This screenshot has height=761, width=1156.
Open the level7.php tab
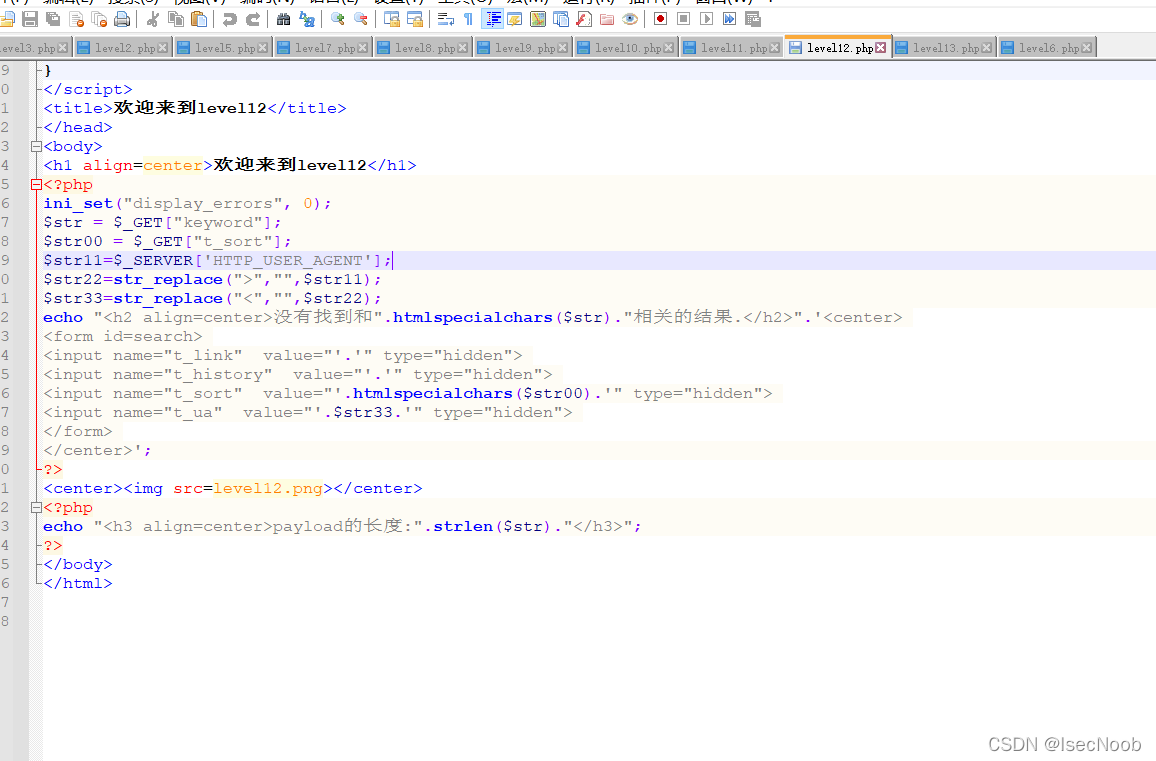click(323, 48)
